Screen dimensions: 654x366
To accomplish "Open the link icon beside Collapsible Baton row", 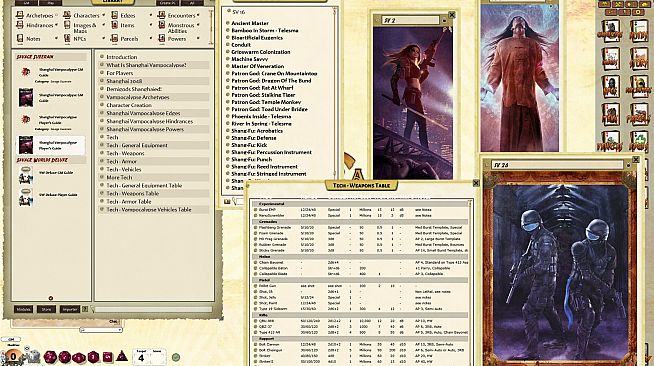I will coord(255,268).
